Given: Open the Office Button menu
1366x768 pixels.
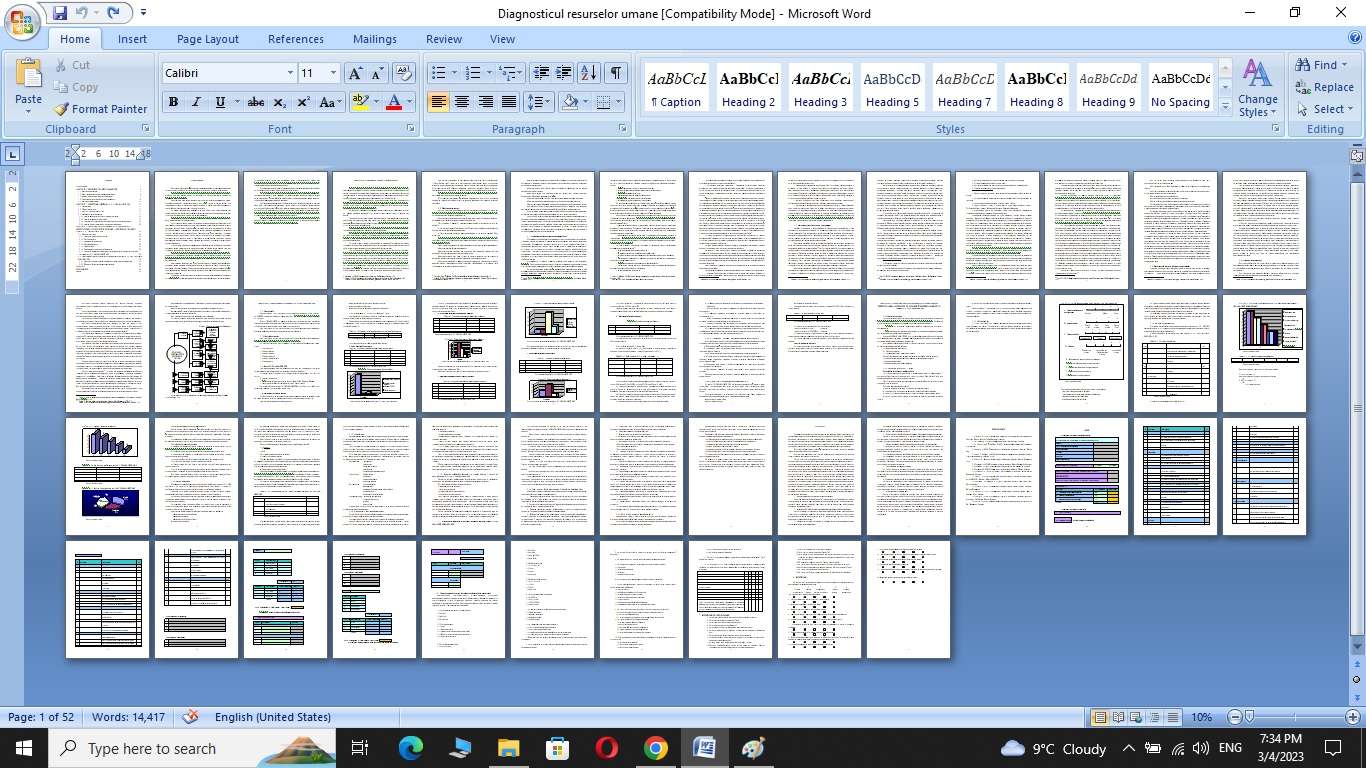Looking at the screenshot, I should [x=22, y=21].
